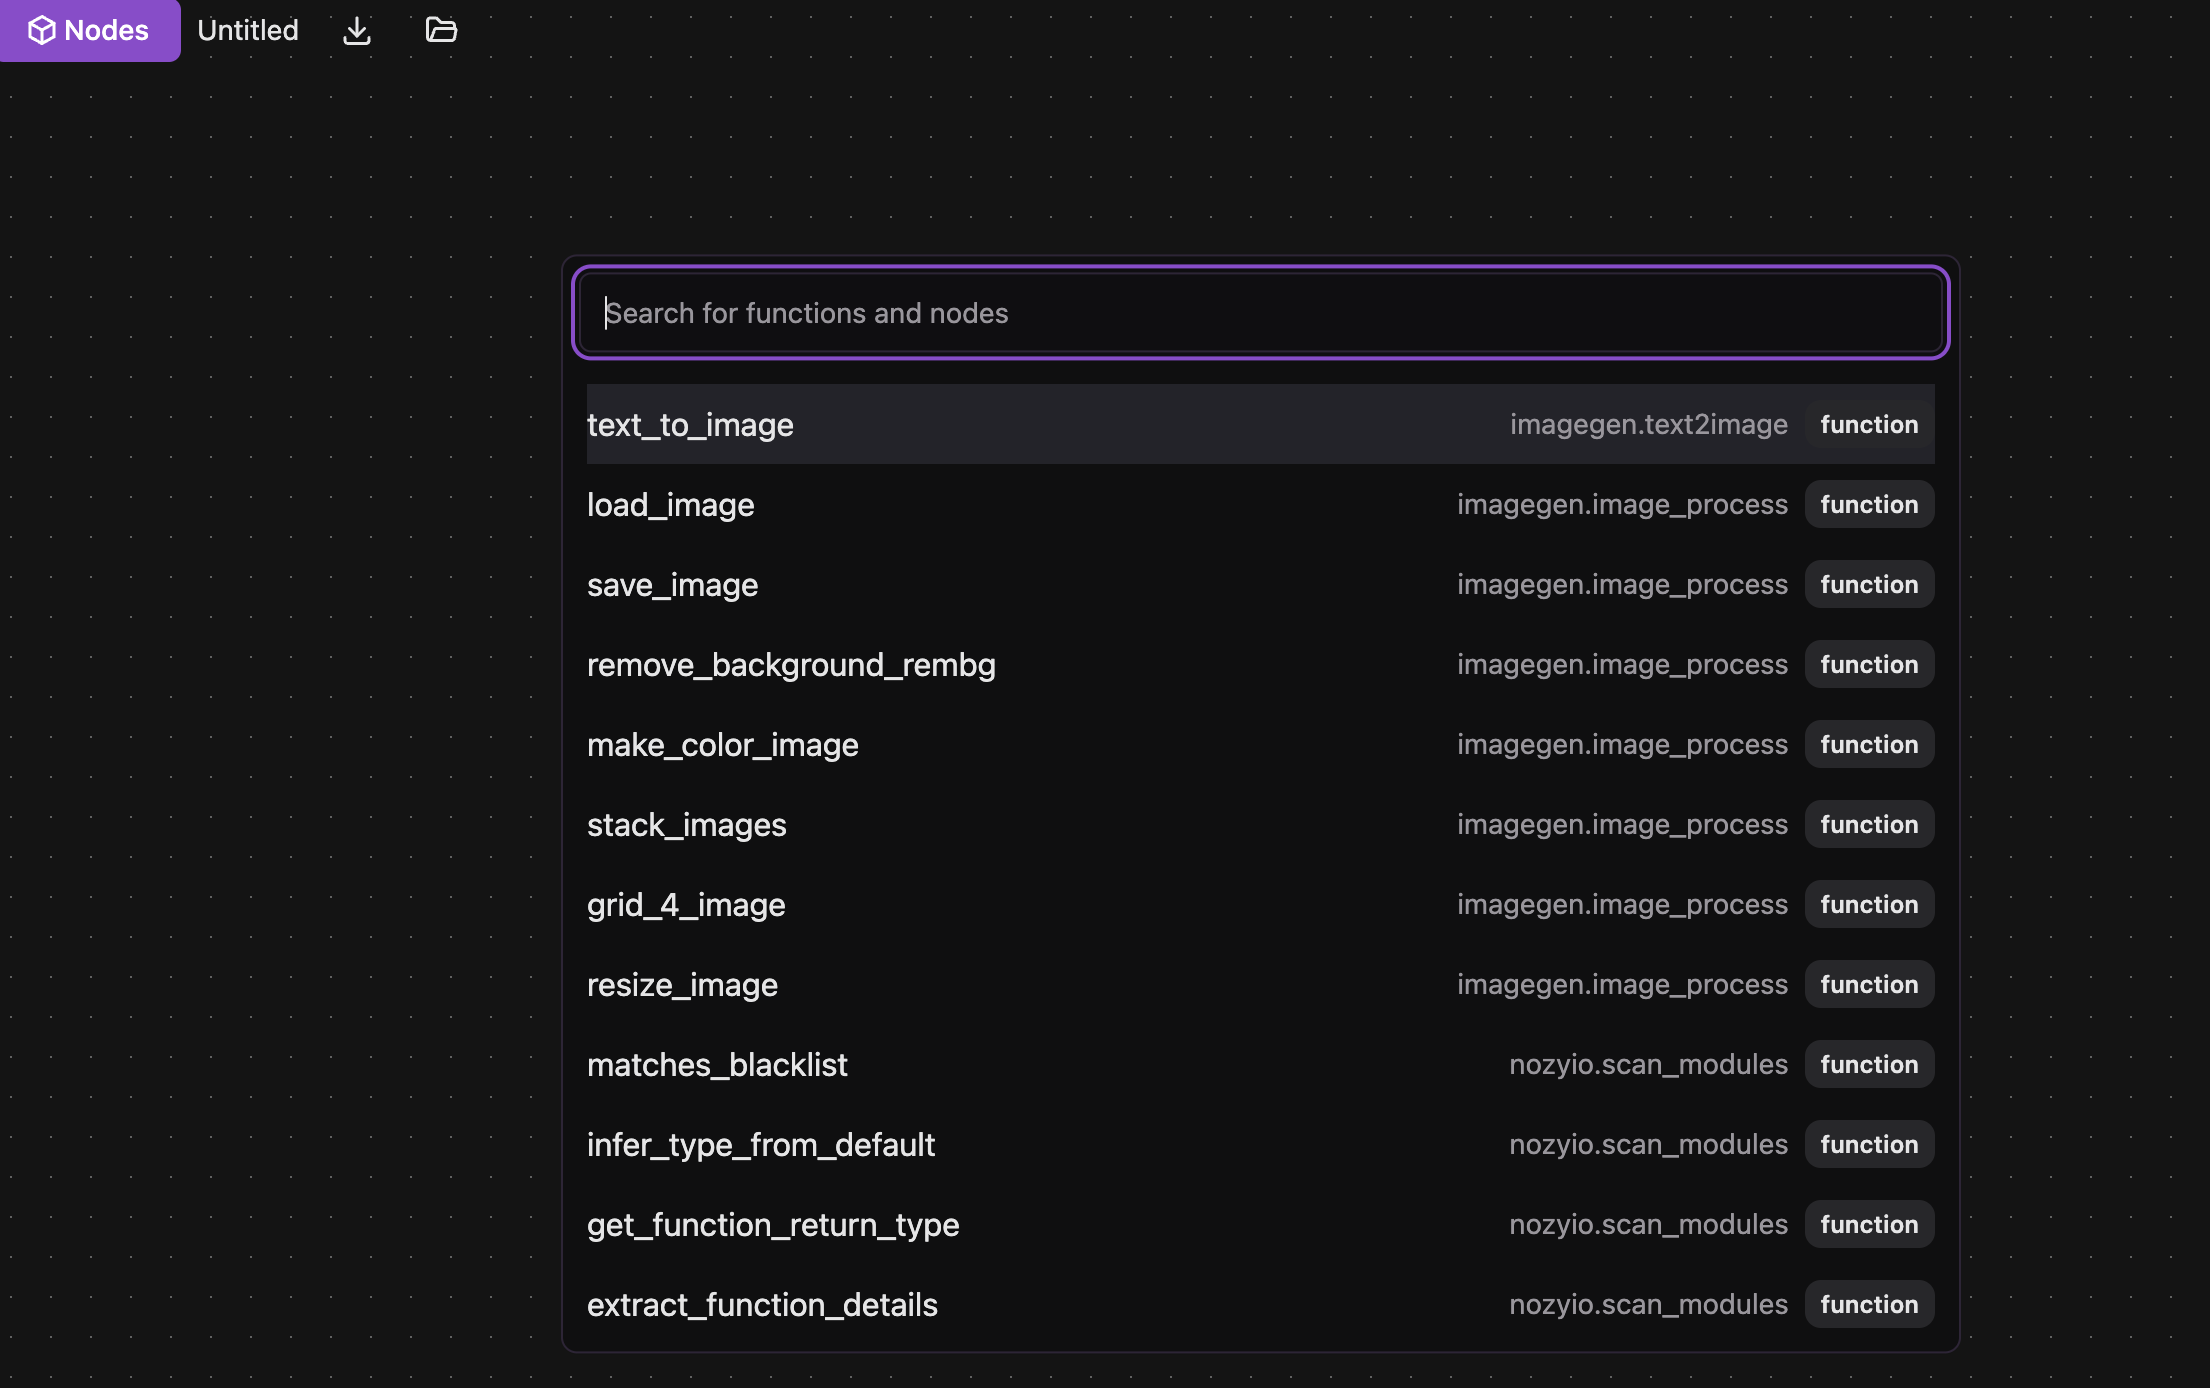This screenshot has width=2210, height=1388.
Task: Select grid_4_image from results
Action: point(1261,904)
